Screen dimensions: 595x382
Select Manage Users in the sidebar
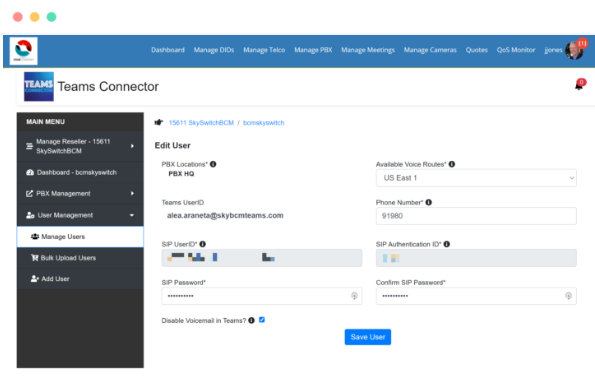coord(80,237)
